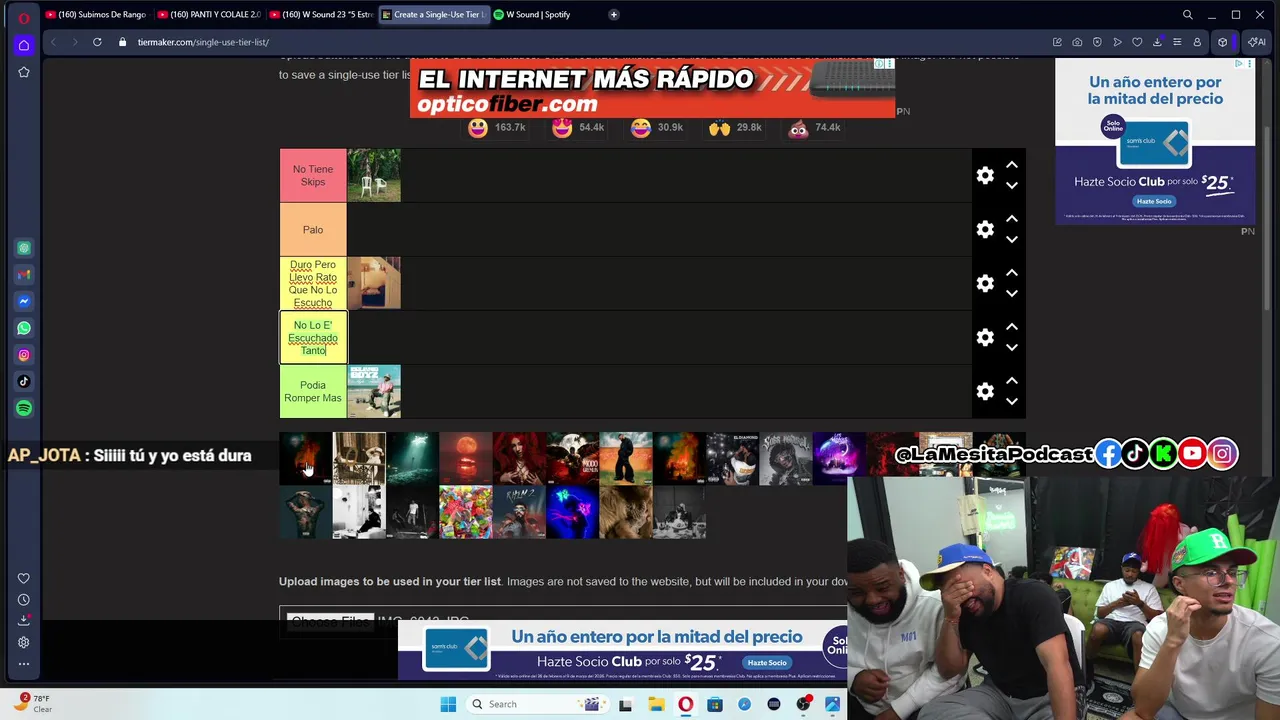This screenshot has width=1280, height=720.
Task: Select white chairs album in No Tiene Skips
Action: coord(374,176)
